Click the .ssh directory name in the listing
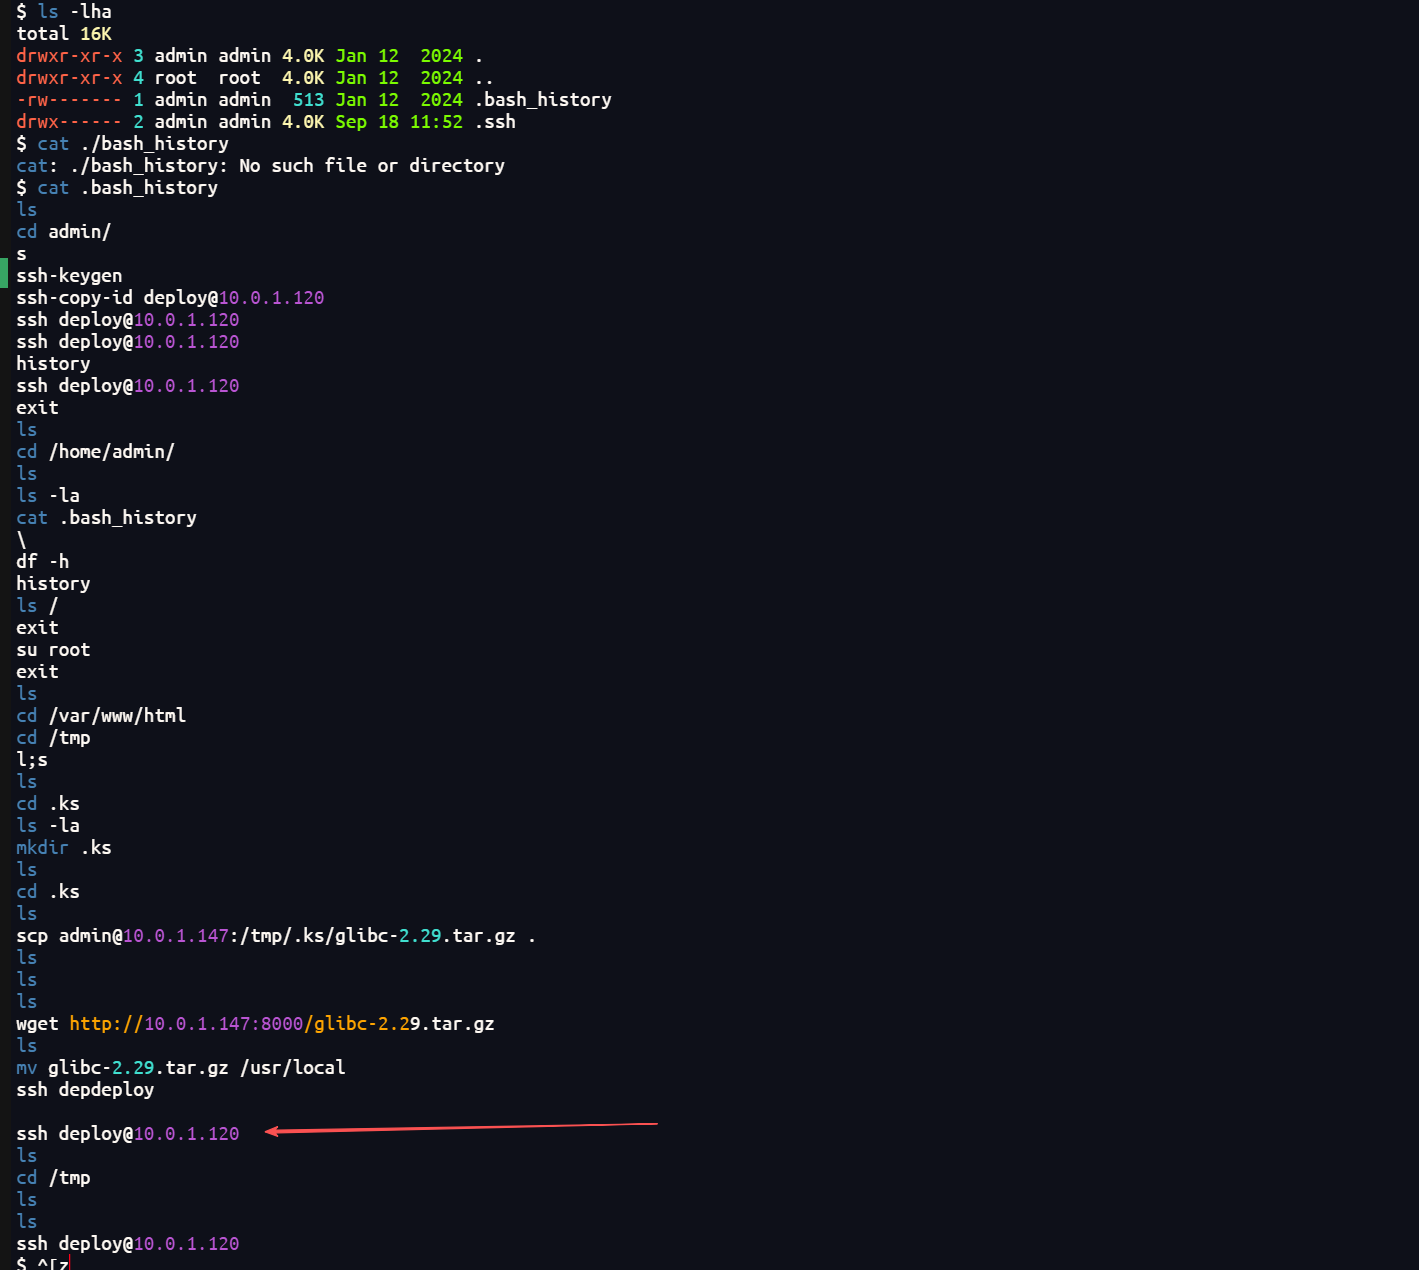This screenshot has height=1270, width=1419. [495, 122]
